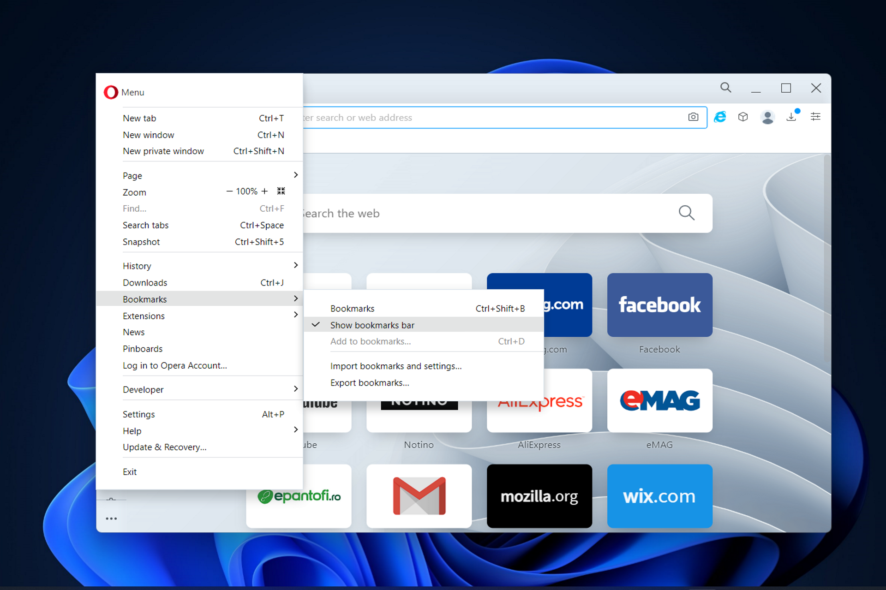The width and height of the screenshot is (886, 590).
Task: Click the camera snapshot icon in address bar
Action: point(693,117)
